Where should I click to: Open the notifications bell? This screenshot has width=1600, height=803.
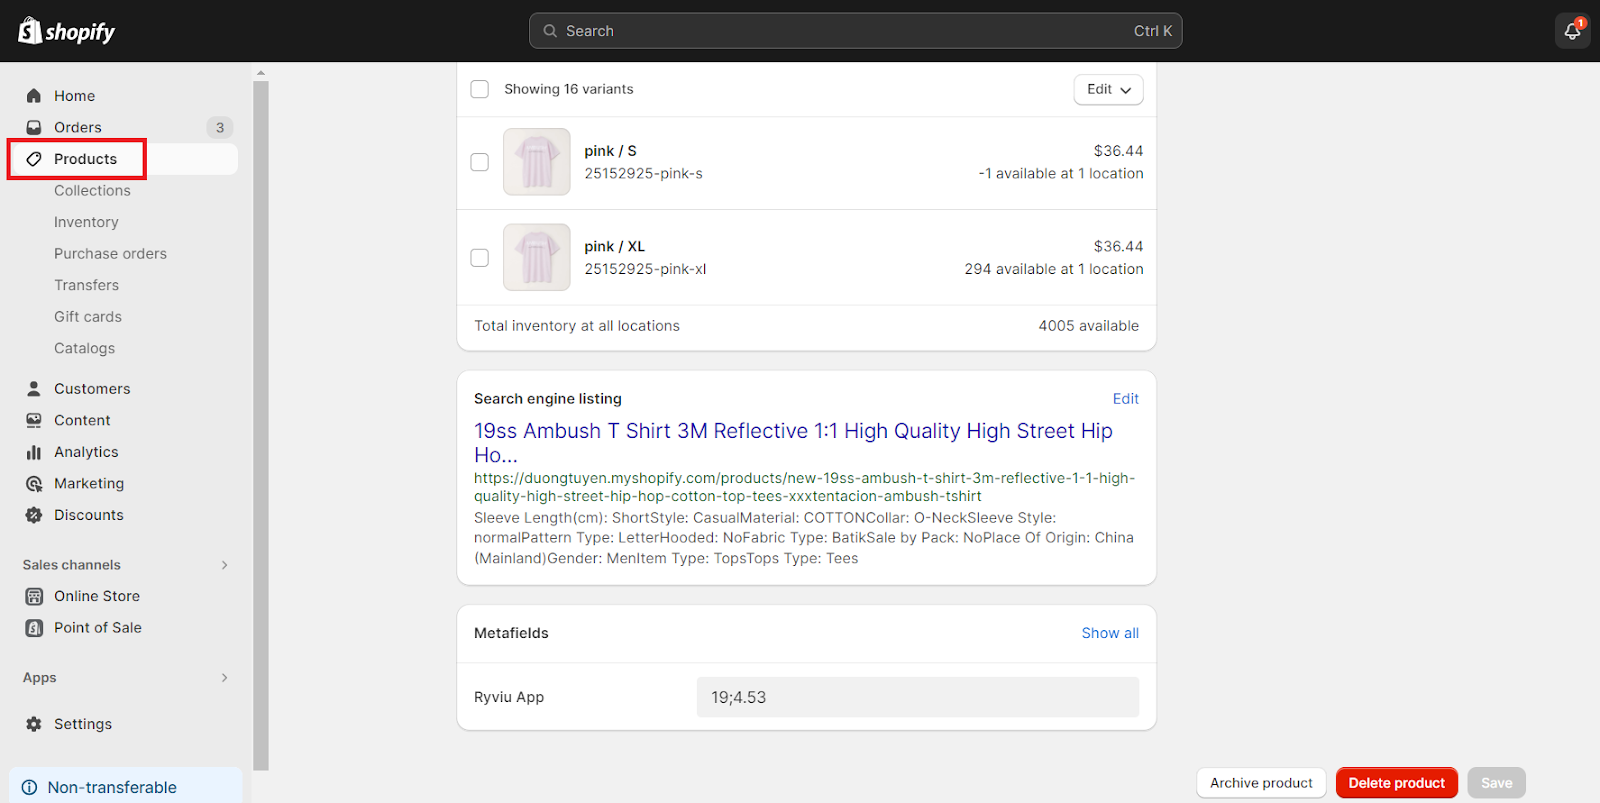[1572, 31]
